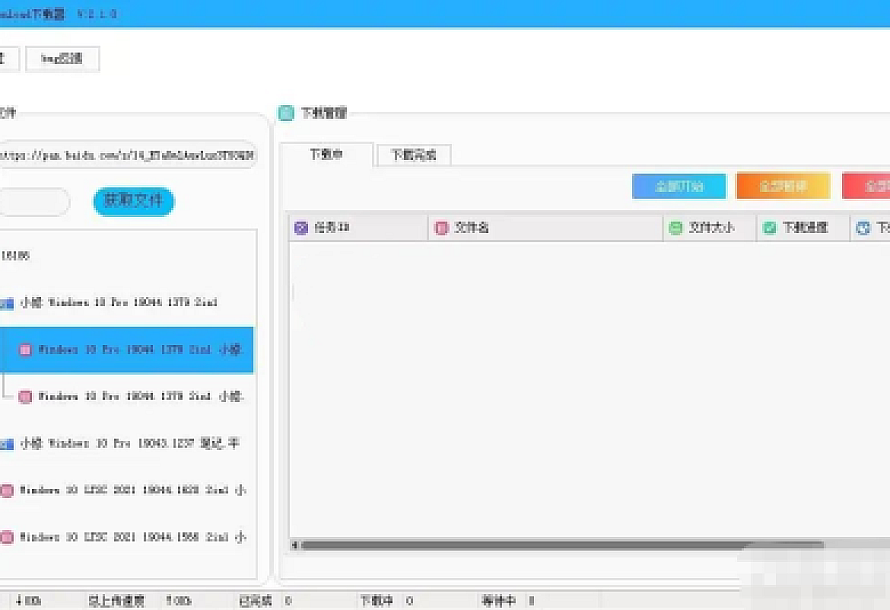Select Windows 10 LTSC 2021 19044.1566 file

tap(130, 537)
